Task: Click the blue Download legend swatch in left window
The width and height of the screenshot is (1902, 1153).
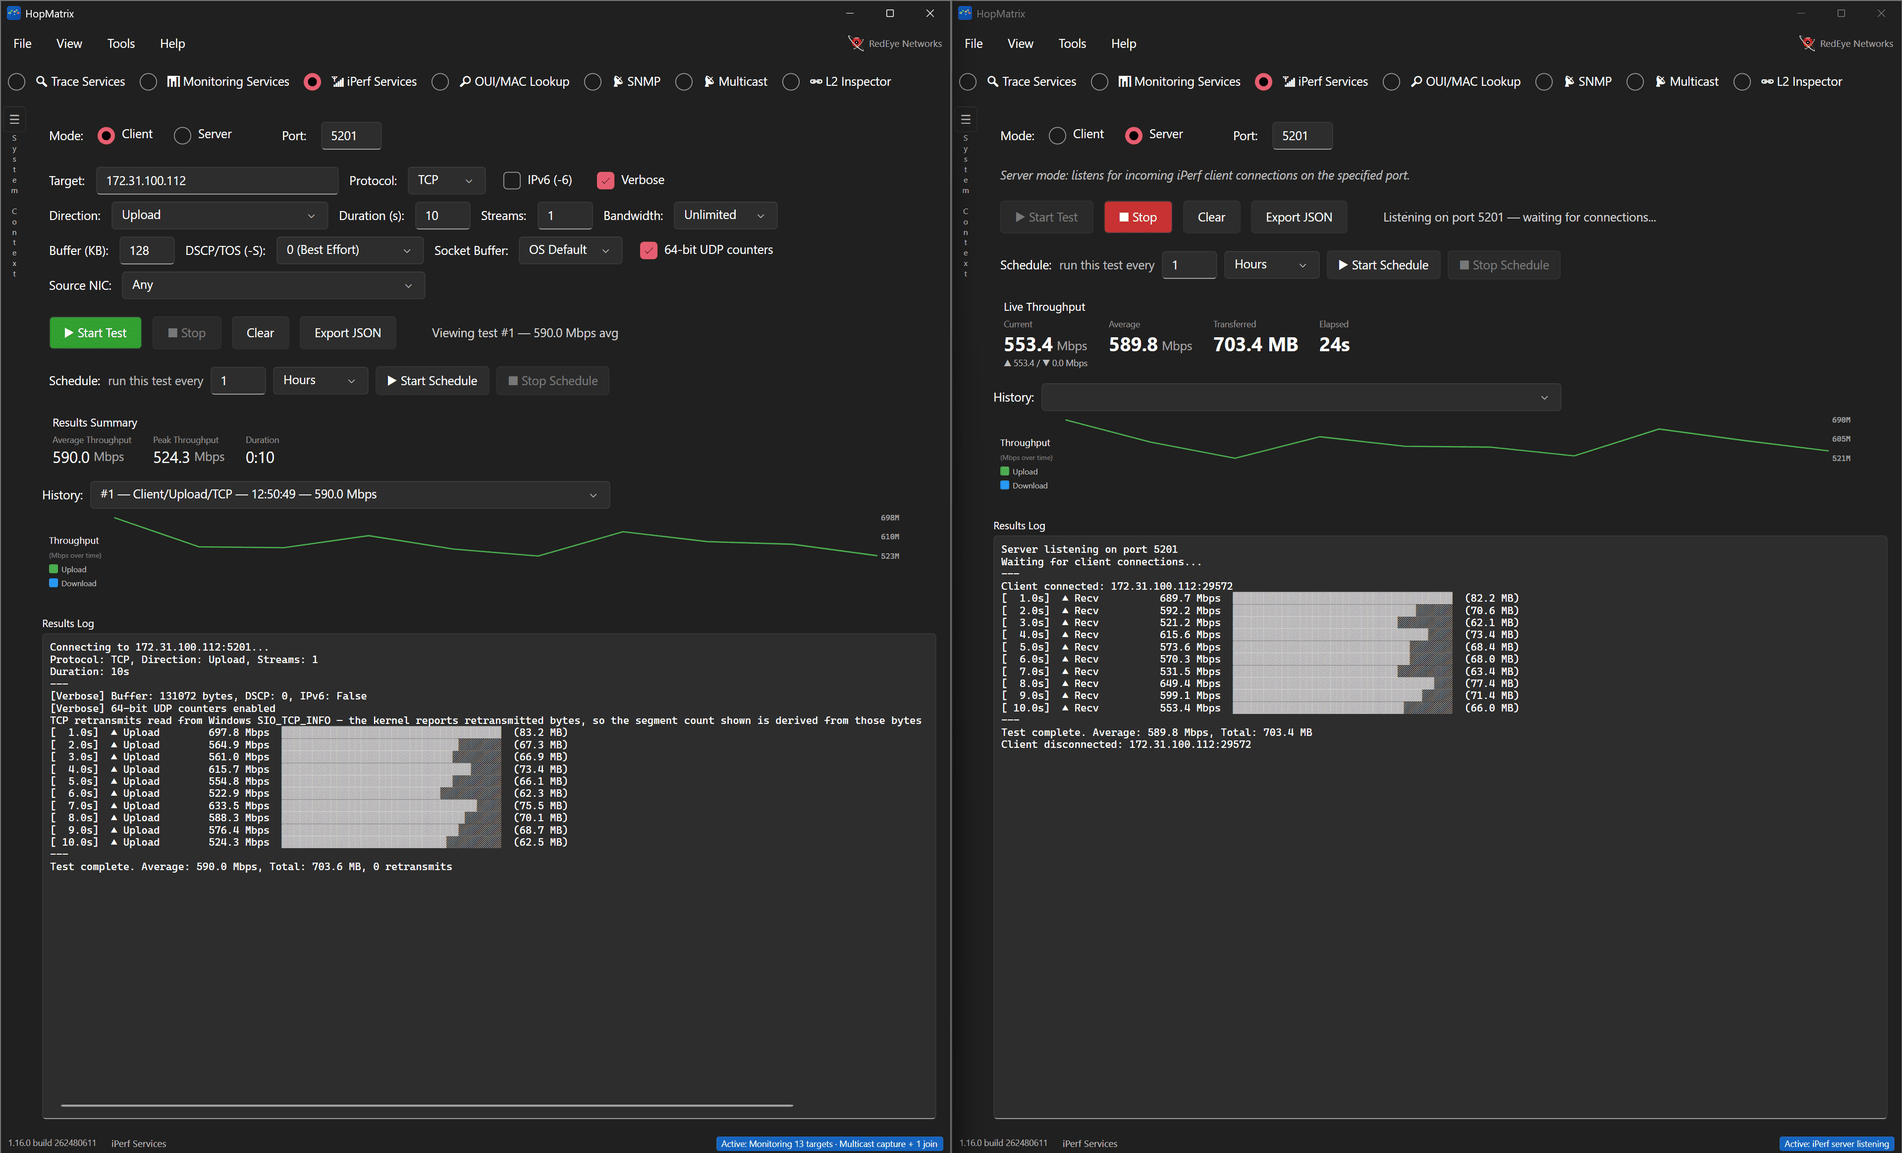Action: [x=54, y=583]
